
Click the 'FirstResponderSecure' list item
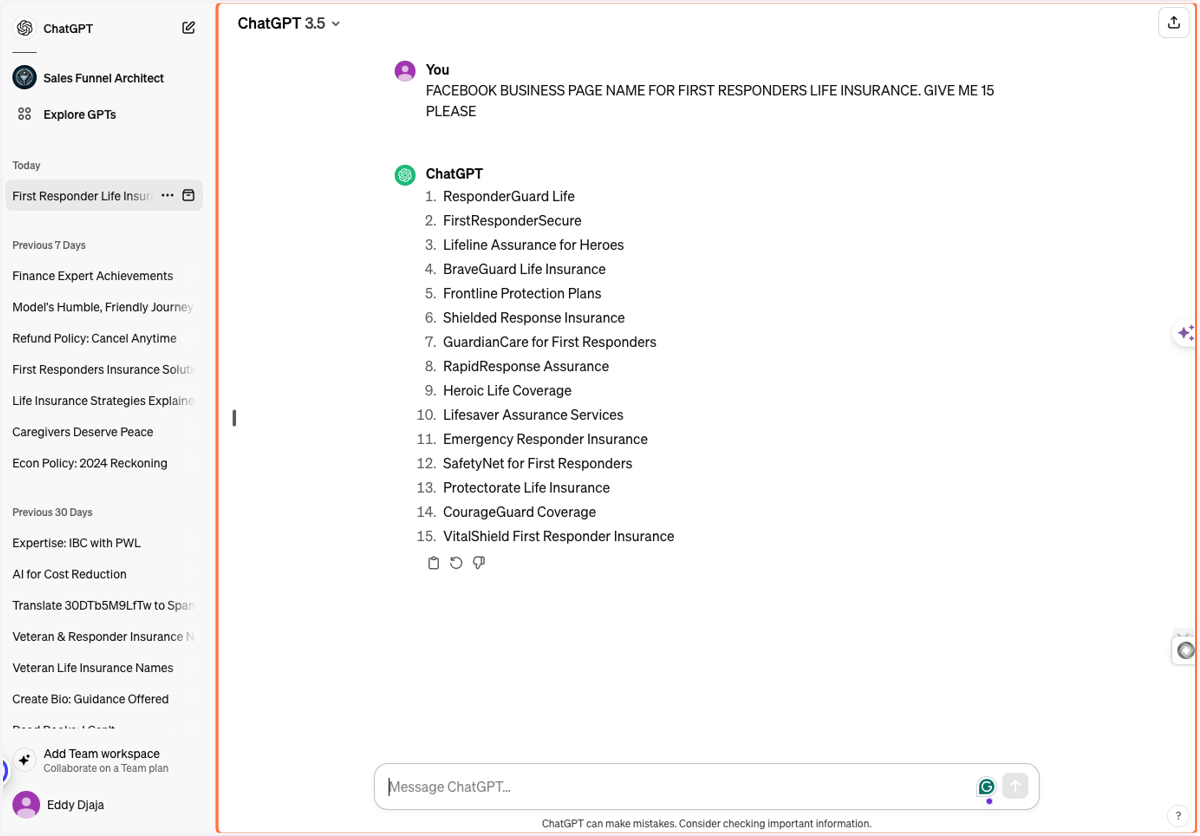pos(512,220)
